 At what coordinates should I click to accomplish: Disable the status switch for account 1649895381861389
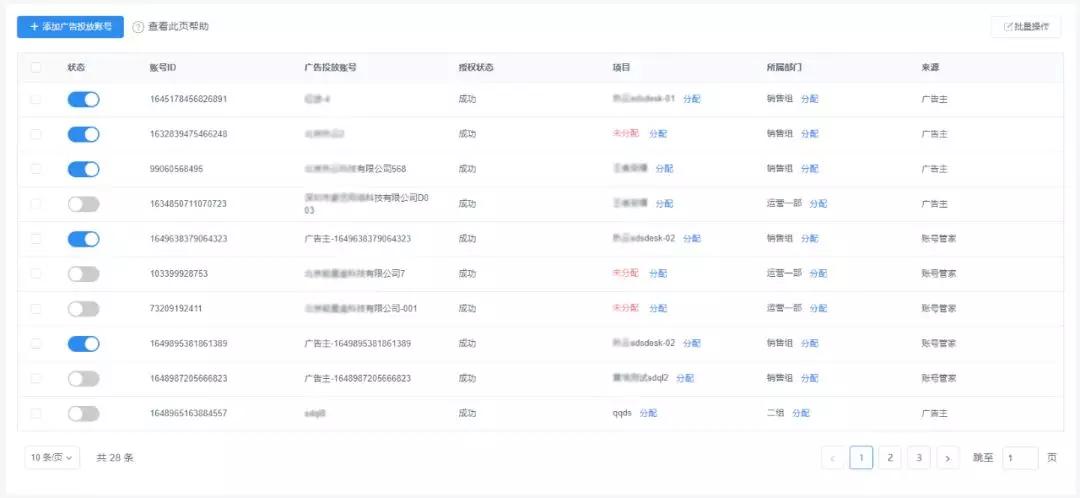(83, 344)
